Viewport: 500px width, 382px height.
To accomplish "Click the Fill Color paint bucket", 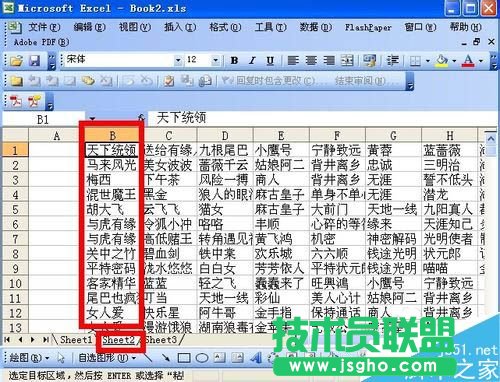I will [x=442, y=61].
